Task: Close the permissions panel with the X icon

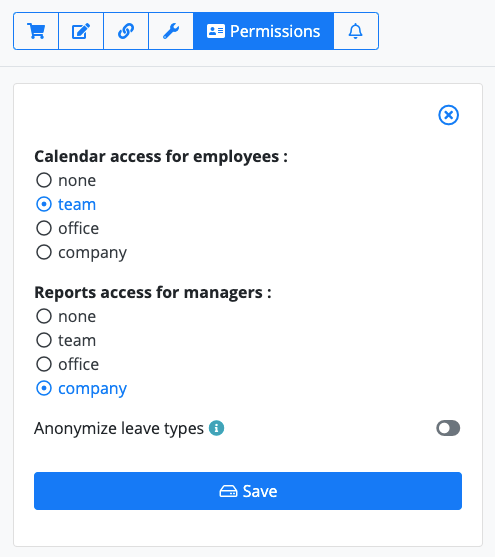Action: (448, 115)
